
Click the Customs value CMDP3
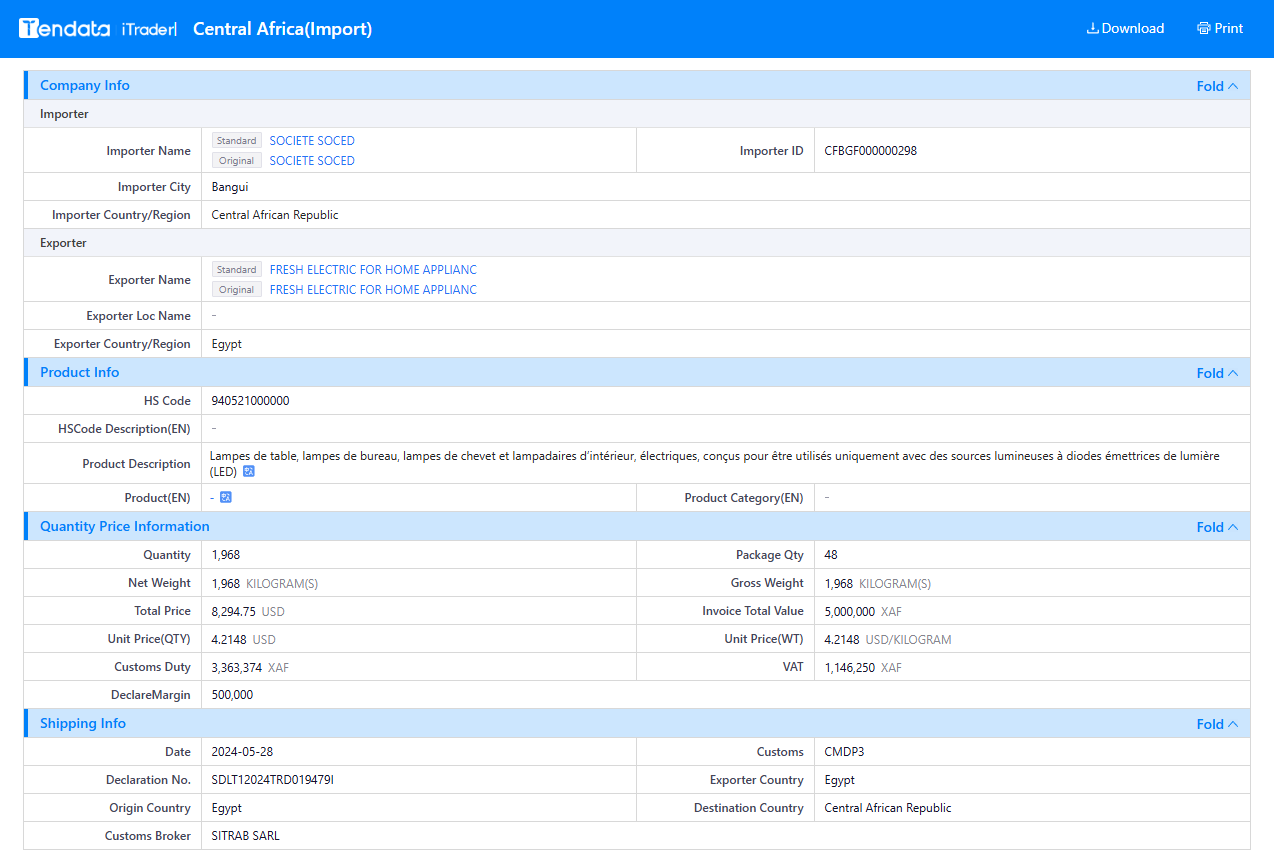tap(845, 752)
